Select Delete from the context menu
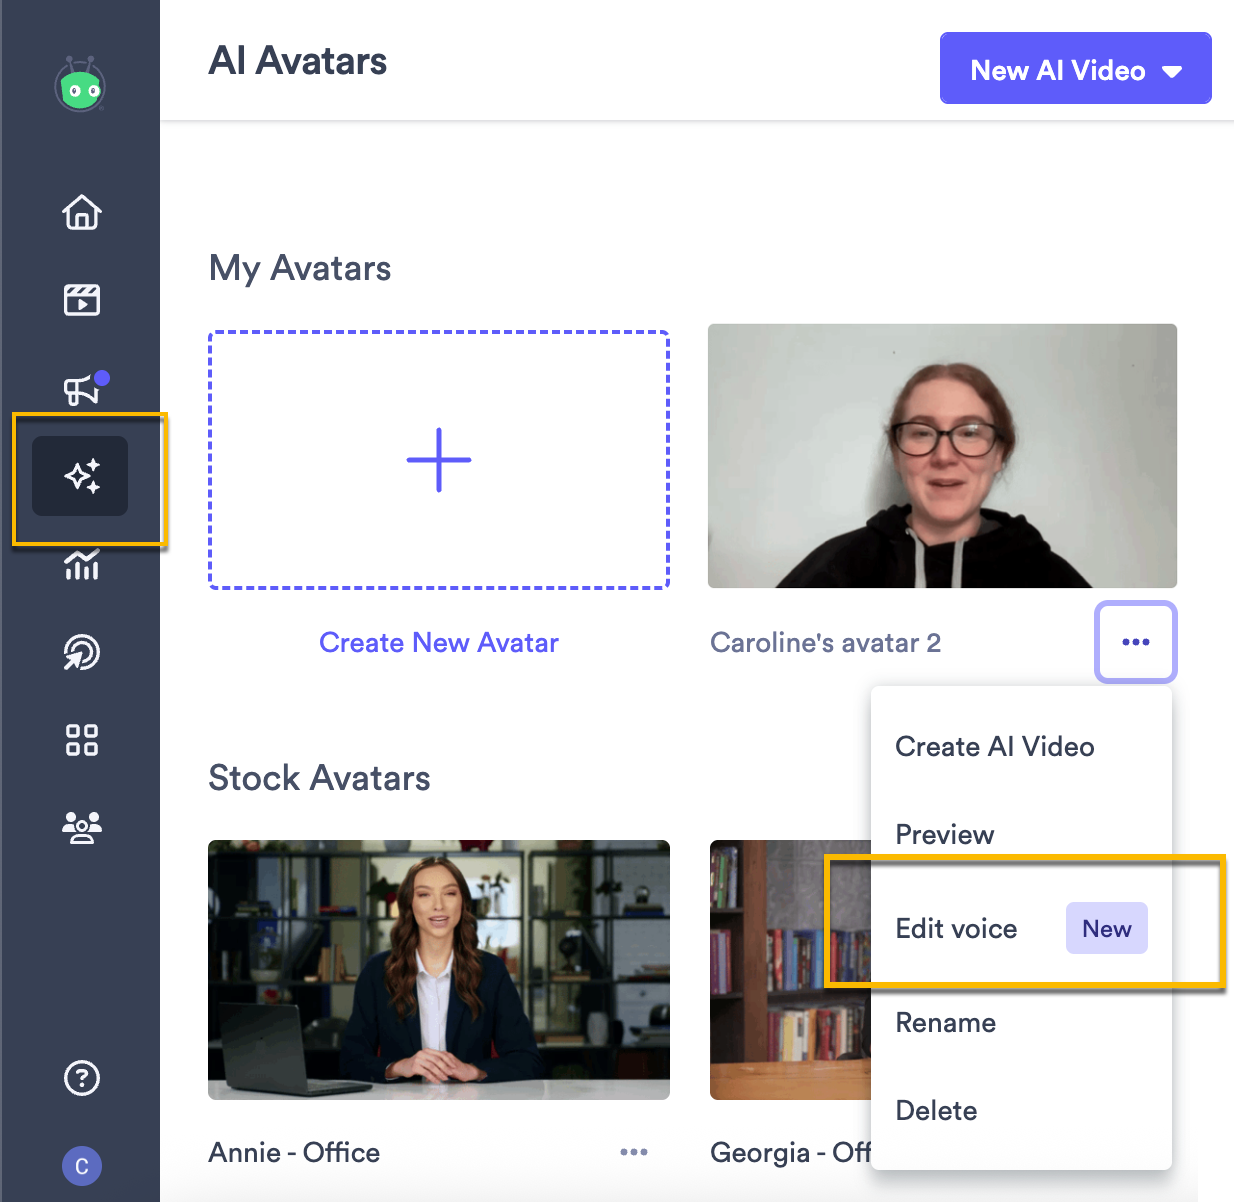Viewport: 1234px width, 1202px height. (x=936, y=1110)
